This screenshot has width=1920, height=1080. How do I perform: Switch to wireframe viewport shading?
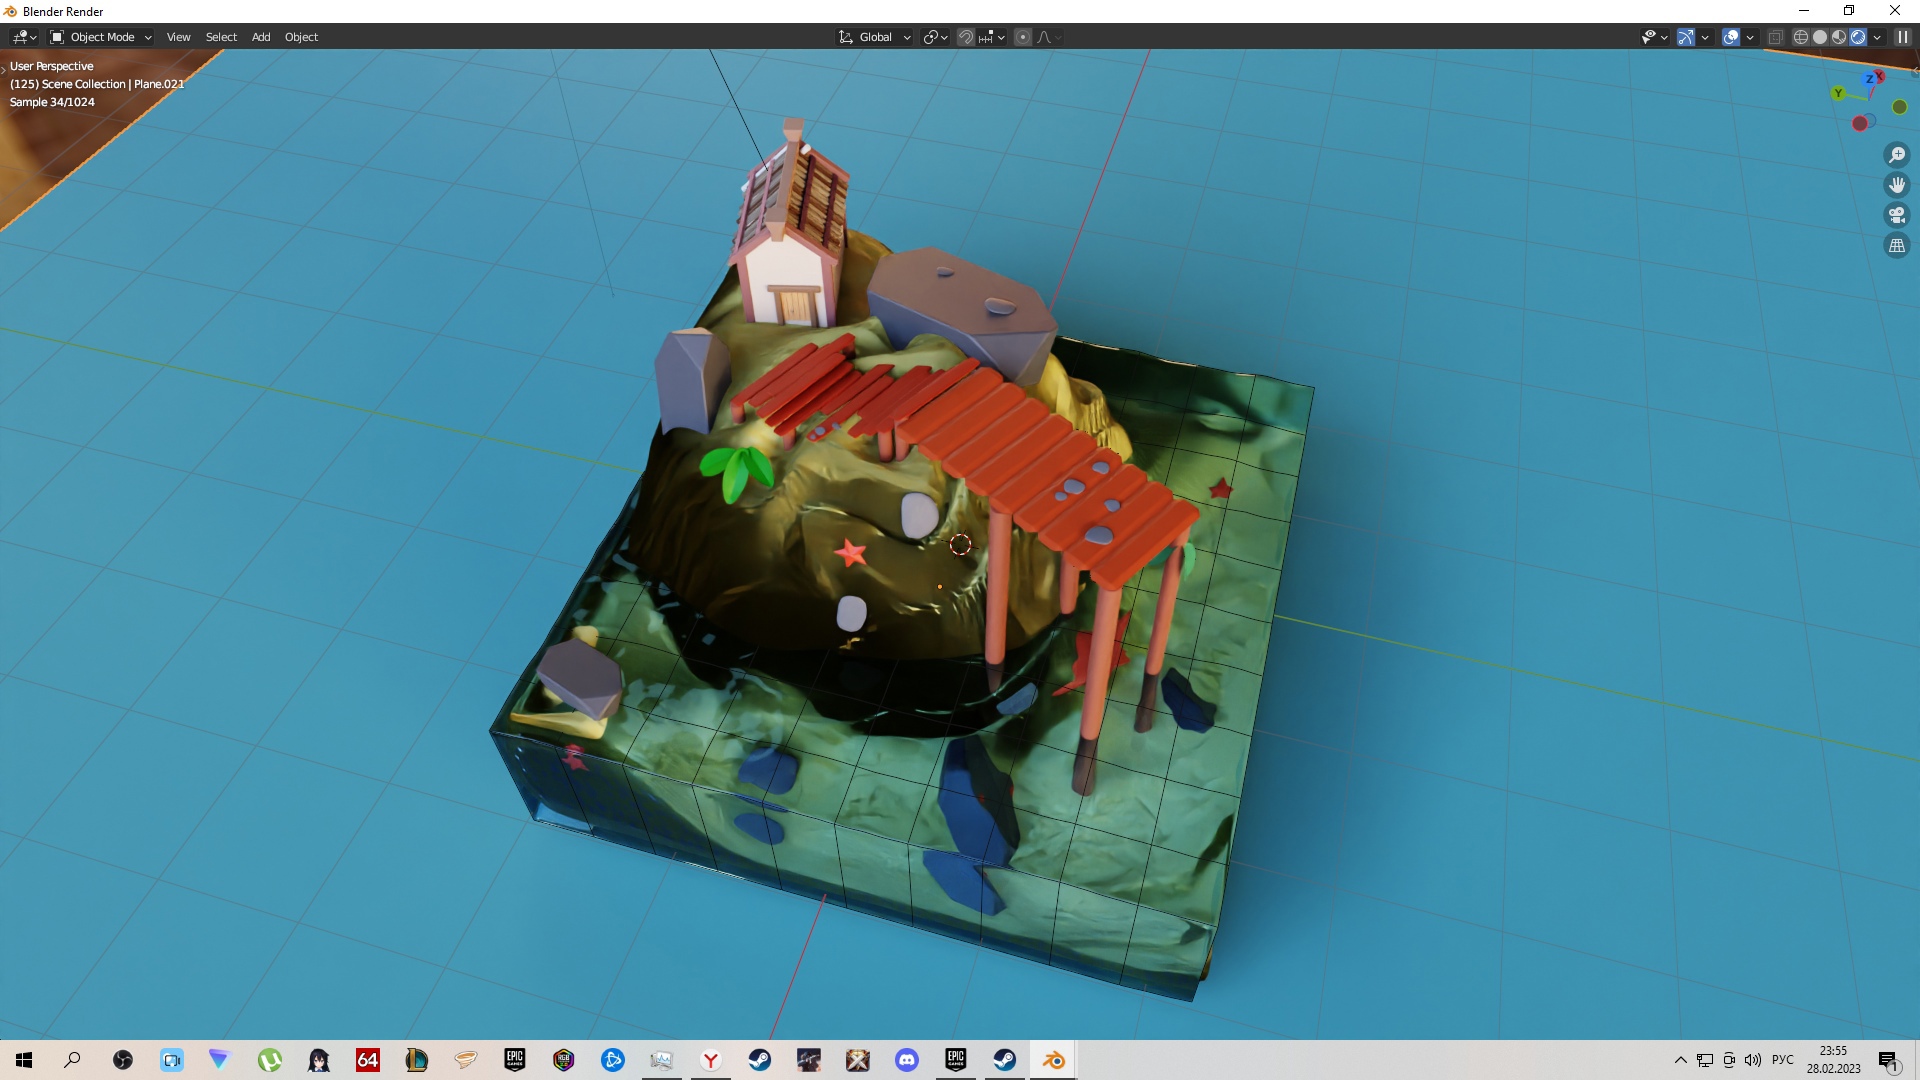point(1800,37)
